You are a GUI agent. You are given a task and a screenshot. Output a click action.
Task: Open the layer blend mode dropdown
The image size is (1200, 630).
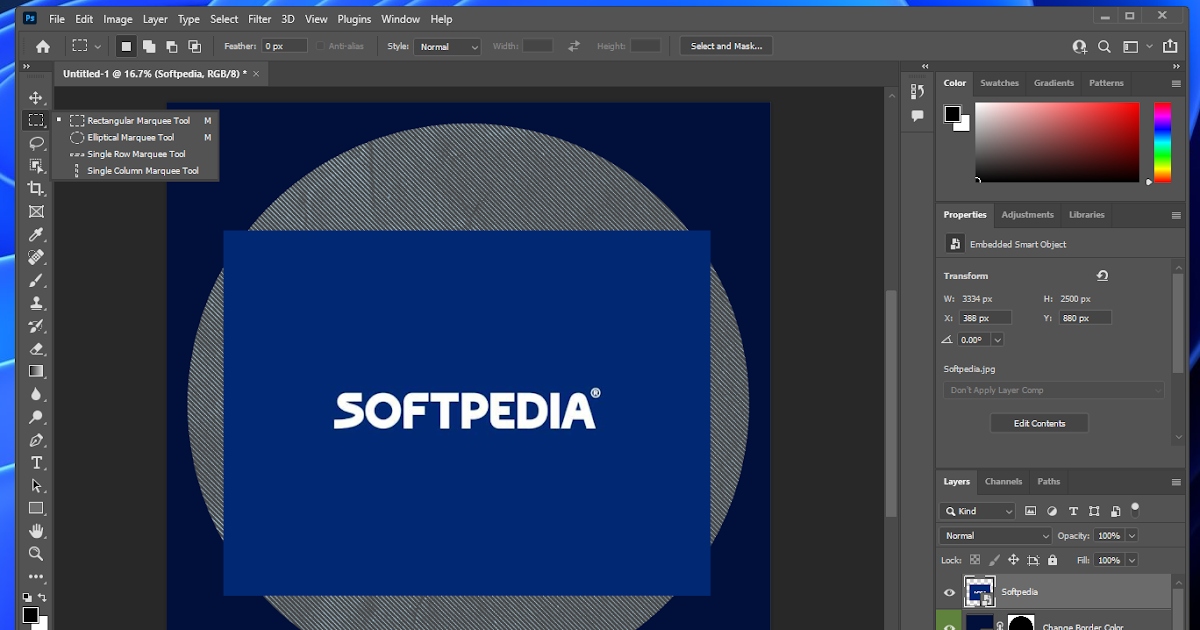[x=996, y=536]
